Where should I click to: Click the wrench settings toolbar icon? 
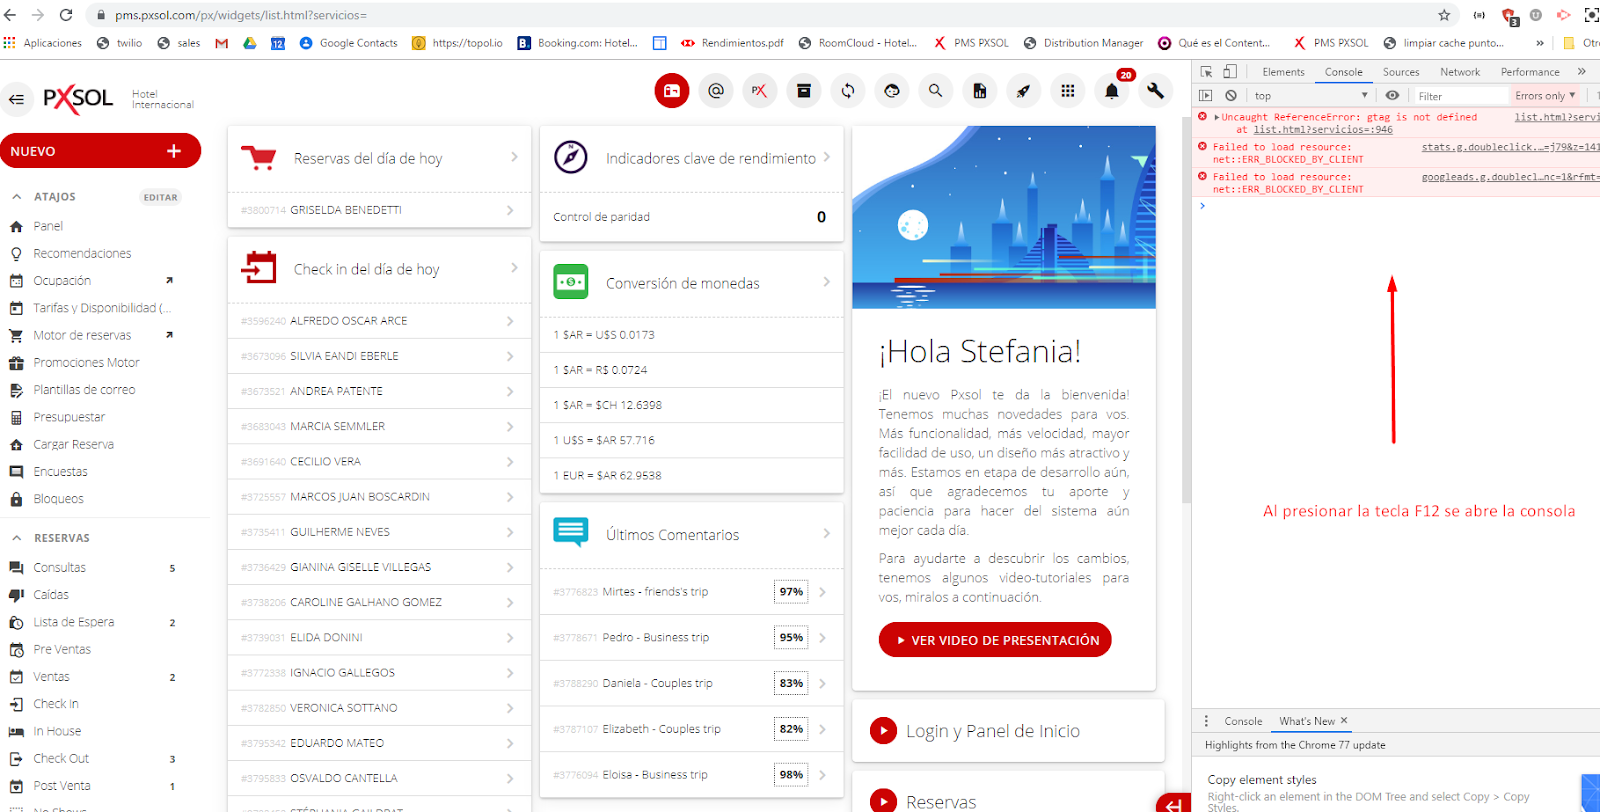pos(1155,91)
